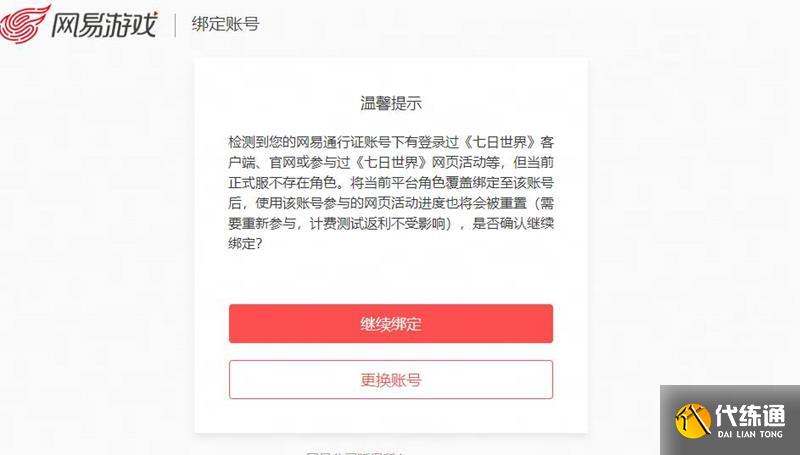Click empty dialog space above 继续绑定 button

coord(391,278)
